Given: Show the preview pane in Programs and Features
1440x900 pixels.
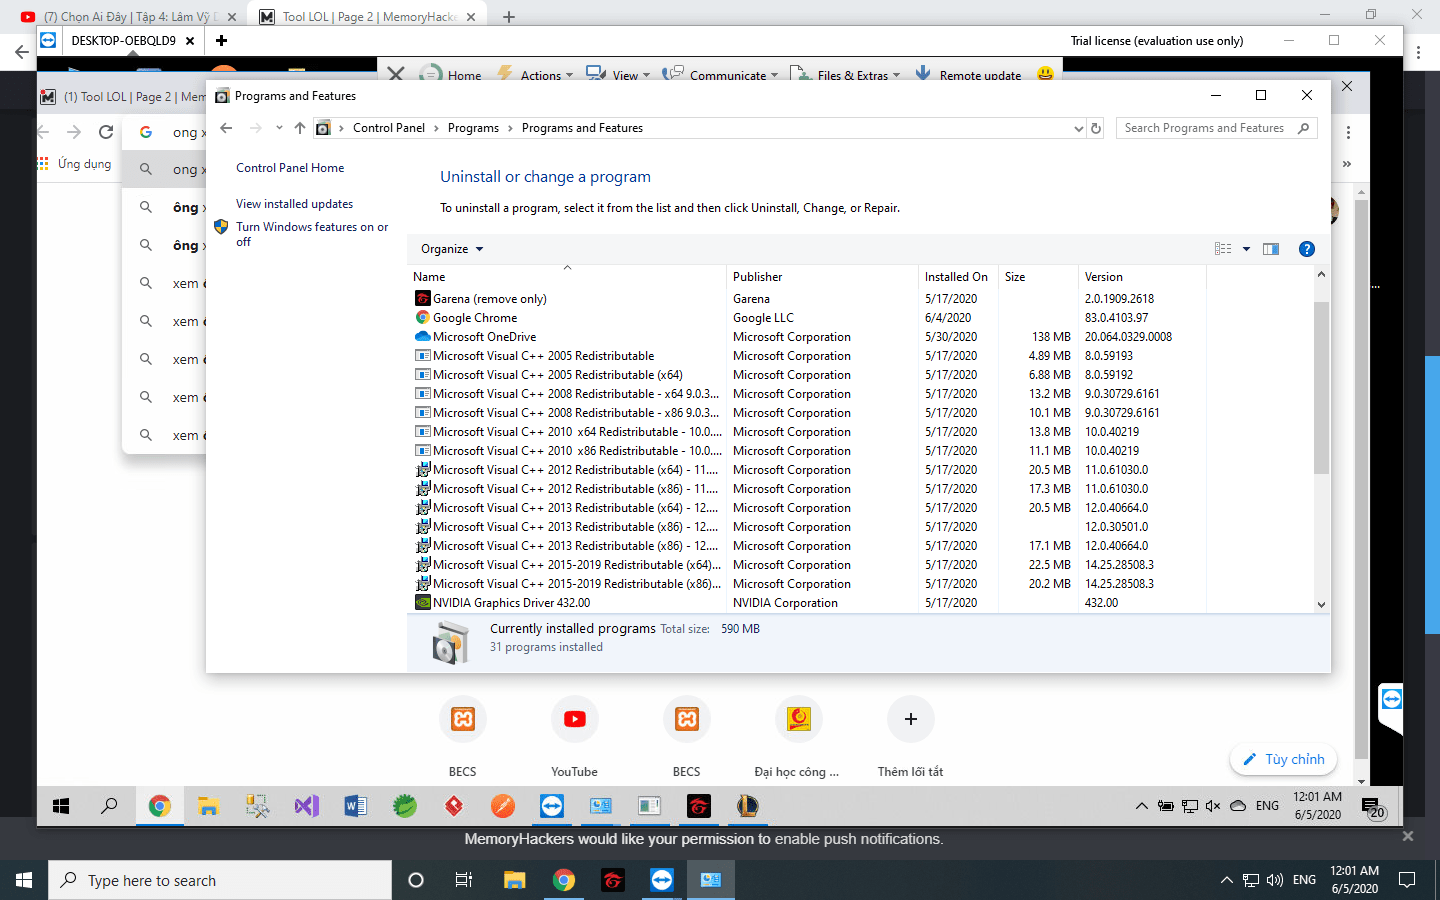Looking at the screenshot, I should coord(1271,249).
